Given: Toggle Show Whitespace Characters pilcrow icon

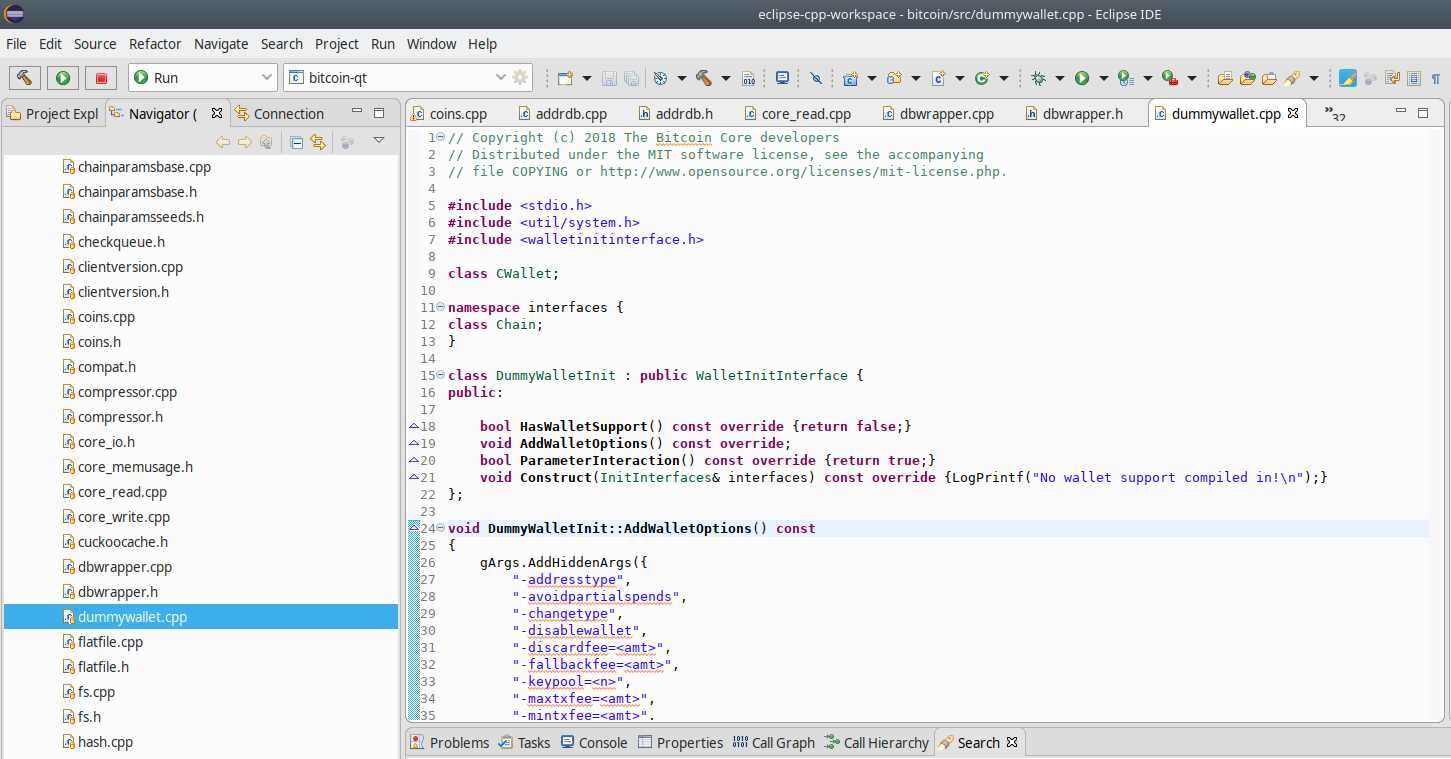Looking at the screenshot, I should click(x=1436, y=78).
